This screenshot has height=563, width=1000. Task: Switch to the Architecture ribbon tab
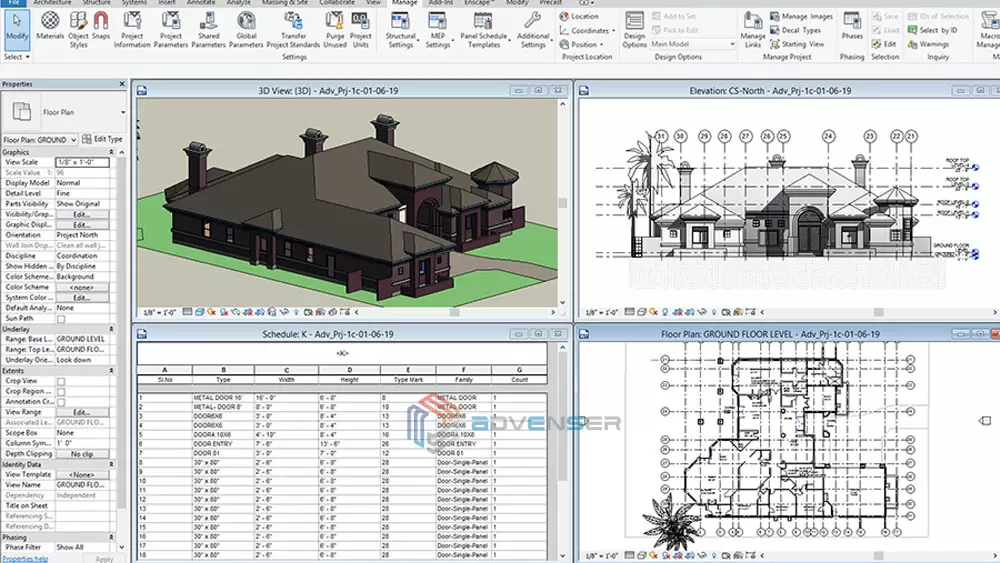pyautogui.click(x=53, y=3)
